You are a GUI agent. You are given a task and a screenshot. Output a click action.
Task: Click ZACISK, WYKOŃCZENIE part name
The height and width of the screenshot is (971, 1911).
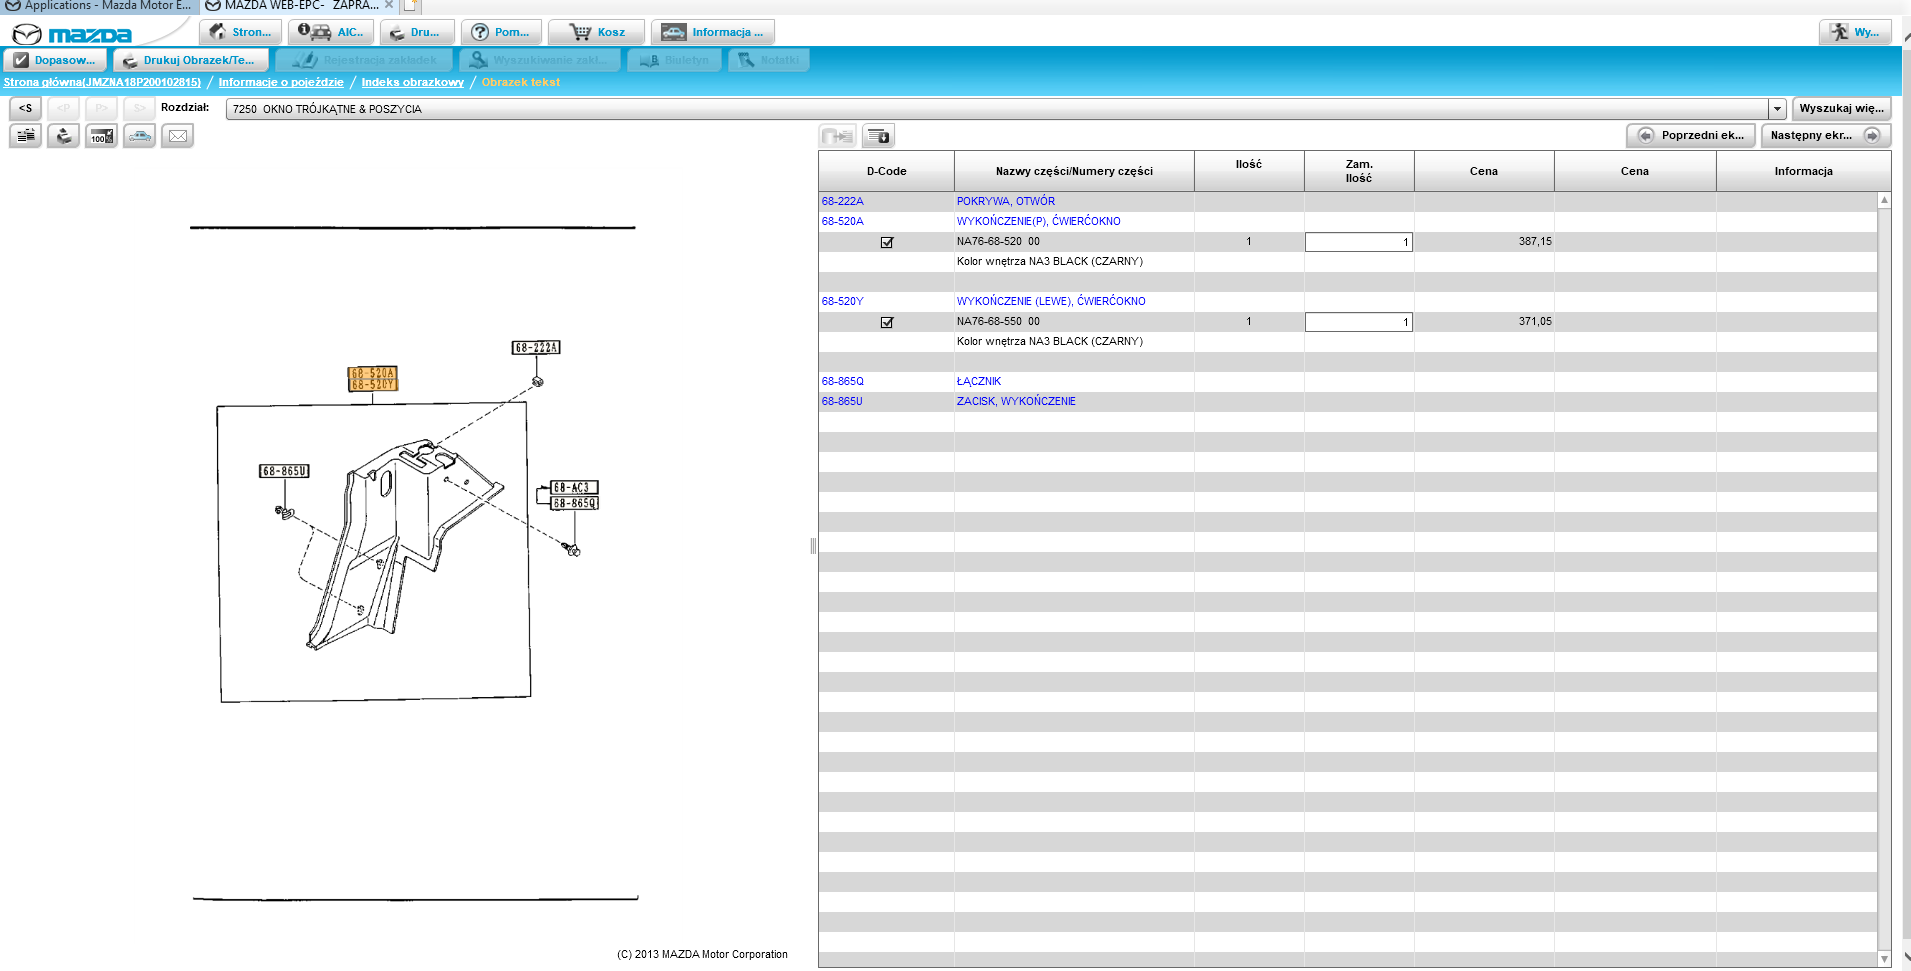click(x=1016, y=401)
